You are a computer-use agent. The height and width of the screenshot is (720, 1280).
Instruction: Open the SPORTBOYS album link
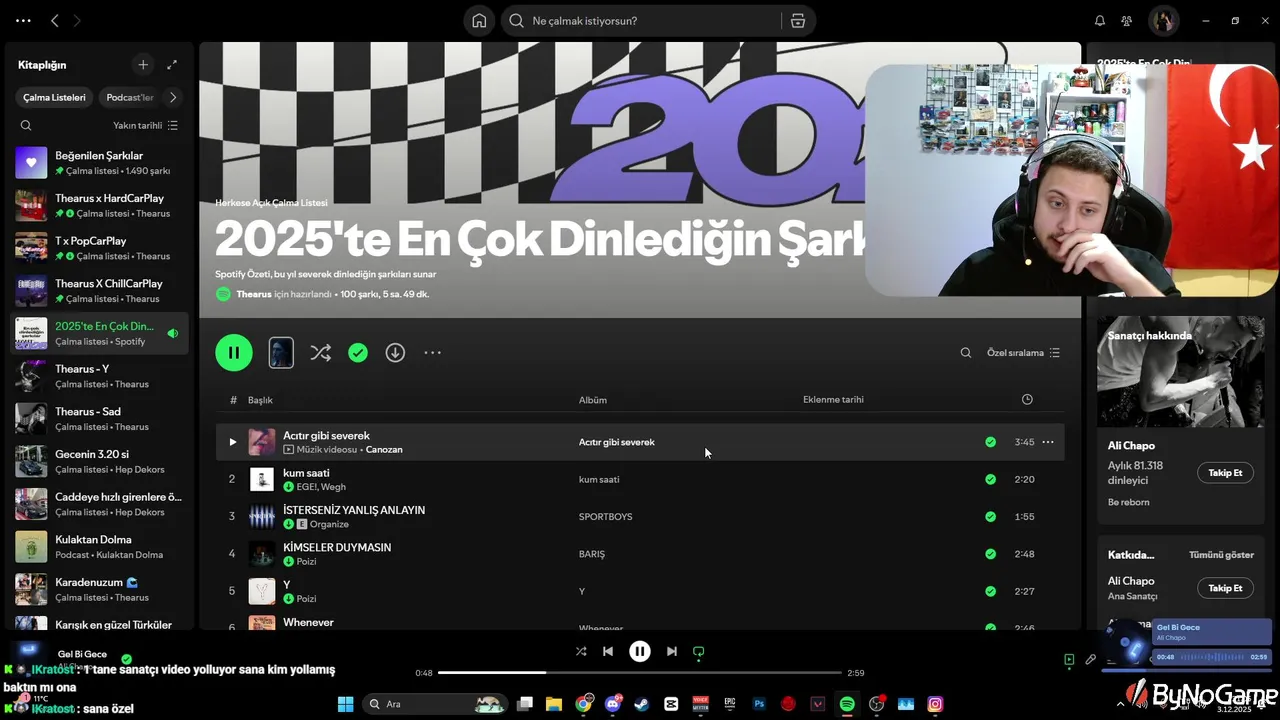tap(606, 517)
